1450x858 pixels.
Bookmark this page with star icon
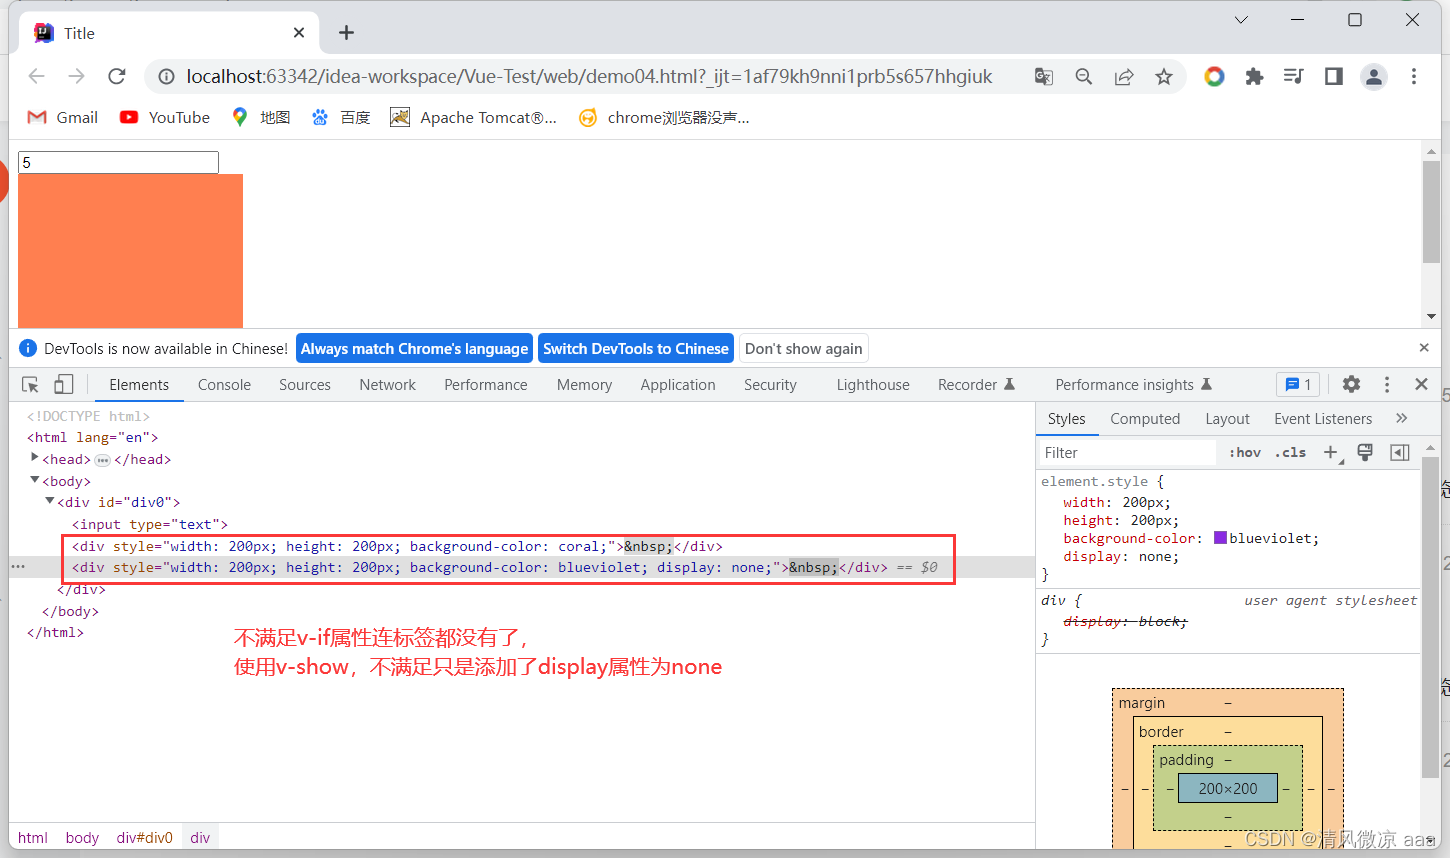(x=1164, y=77)
